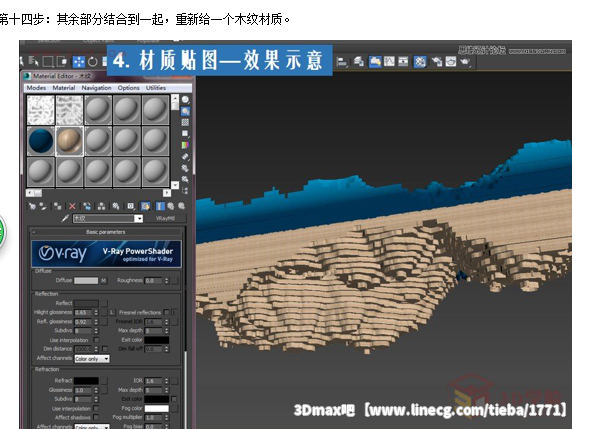Click the Put to Library icon
Viewport: 606px width, 429px height.
(116, 206)
